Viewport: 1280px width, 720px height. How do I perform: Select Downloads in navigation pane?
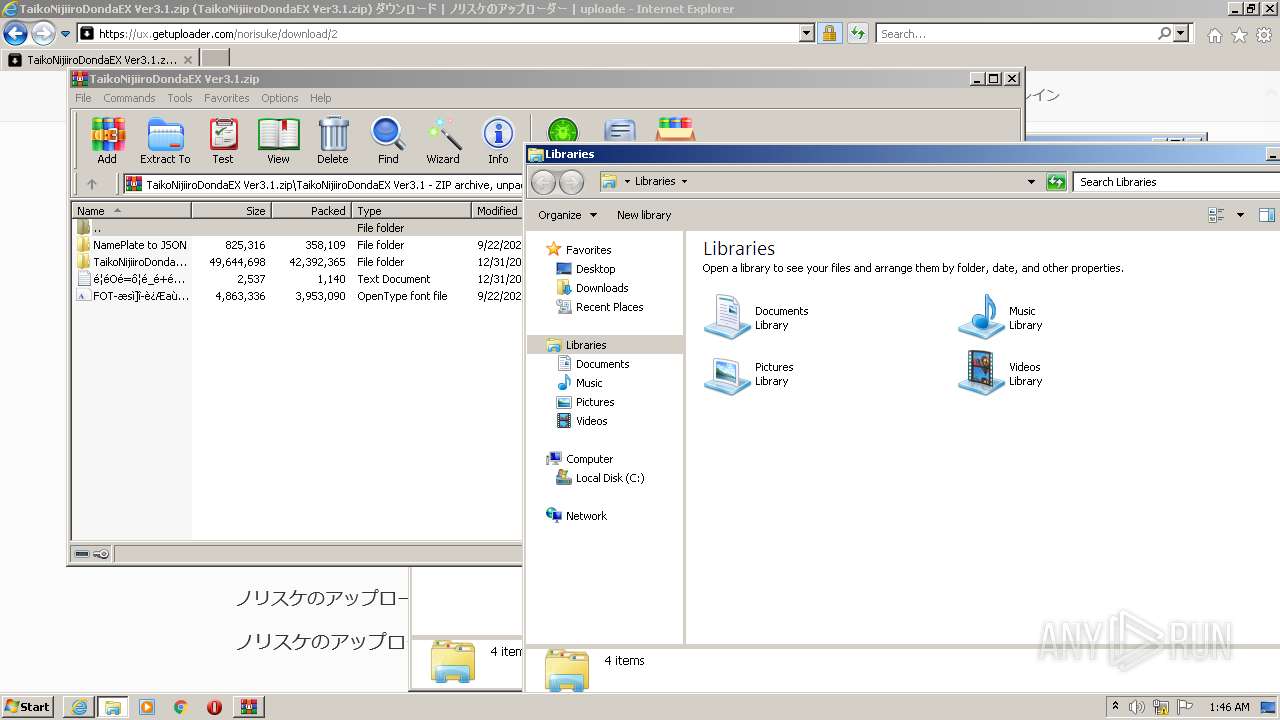tap(601, 288)
